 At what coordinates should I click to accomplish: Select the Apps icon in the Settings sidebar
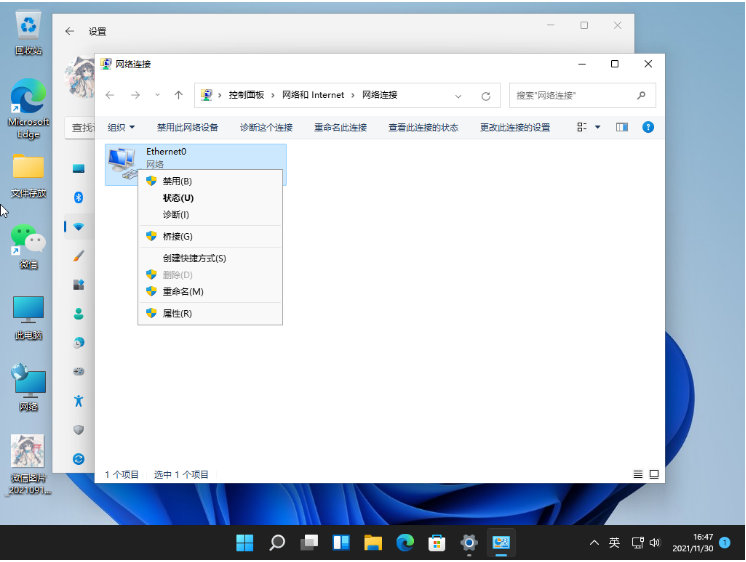click(x=79, y=285)
